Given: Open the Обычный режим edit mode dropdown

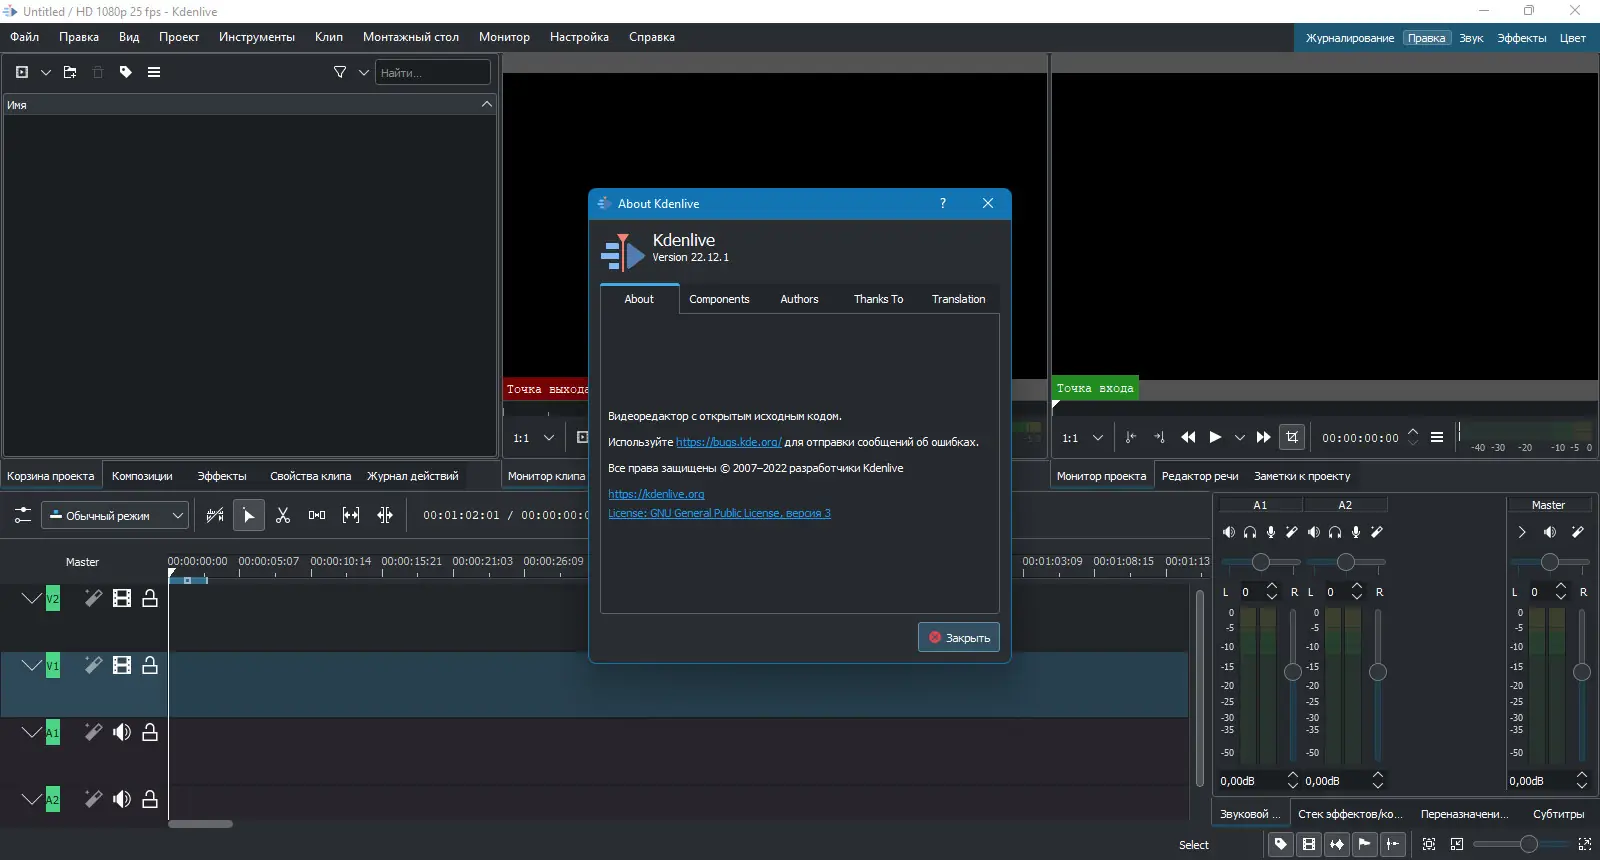Looking at the screenshot, I should 114,515.
